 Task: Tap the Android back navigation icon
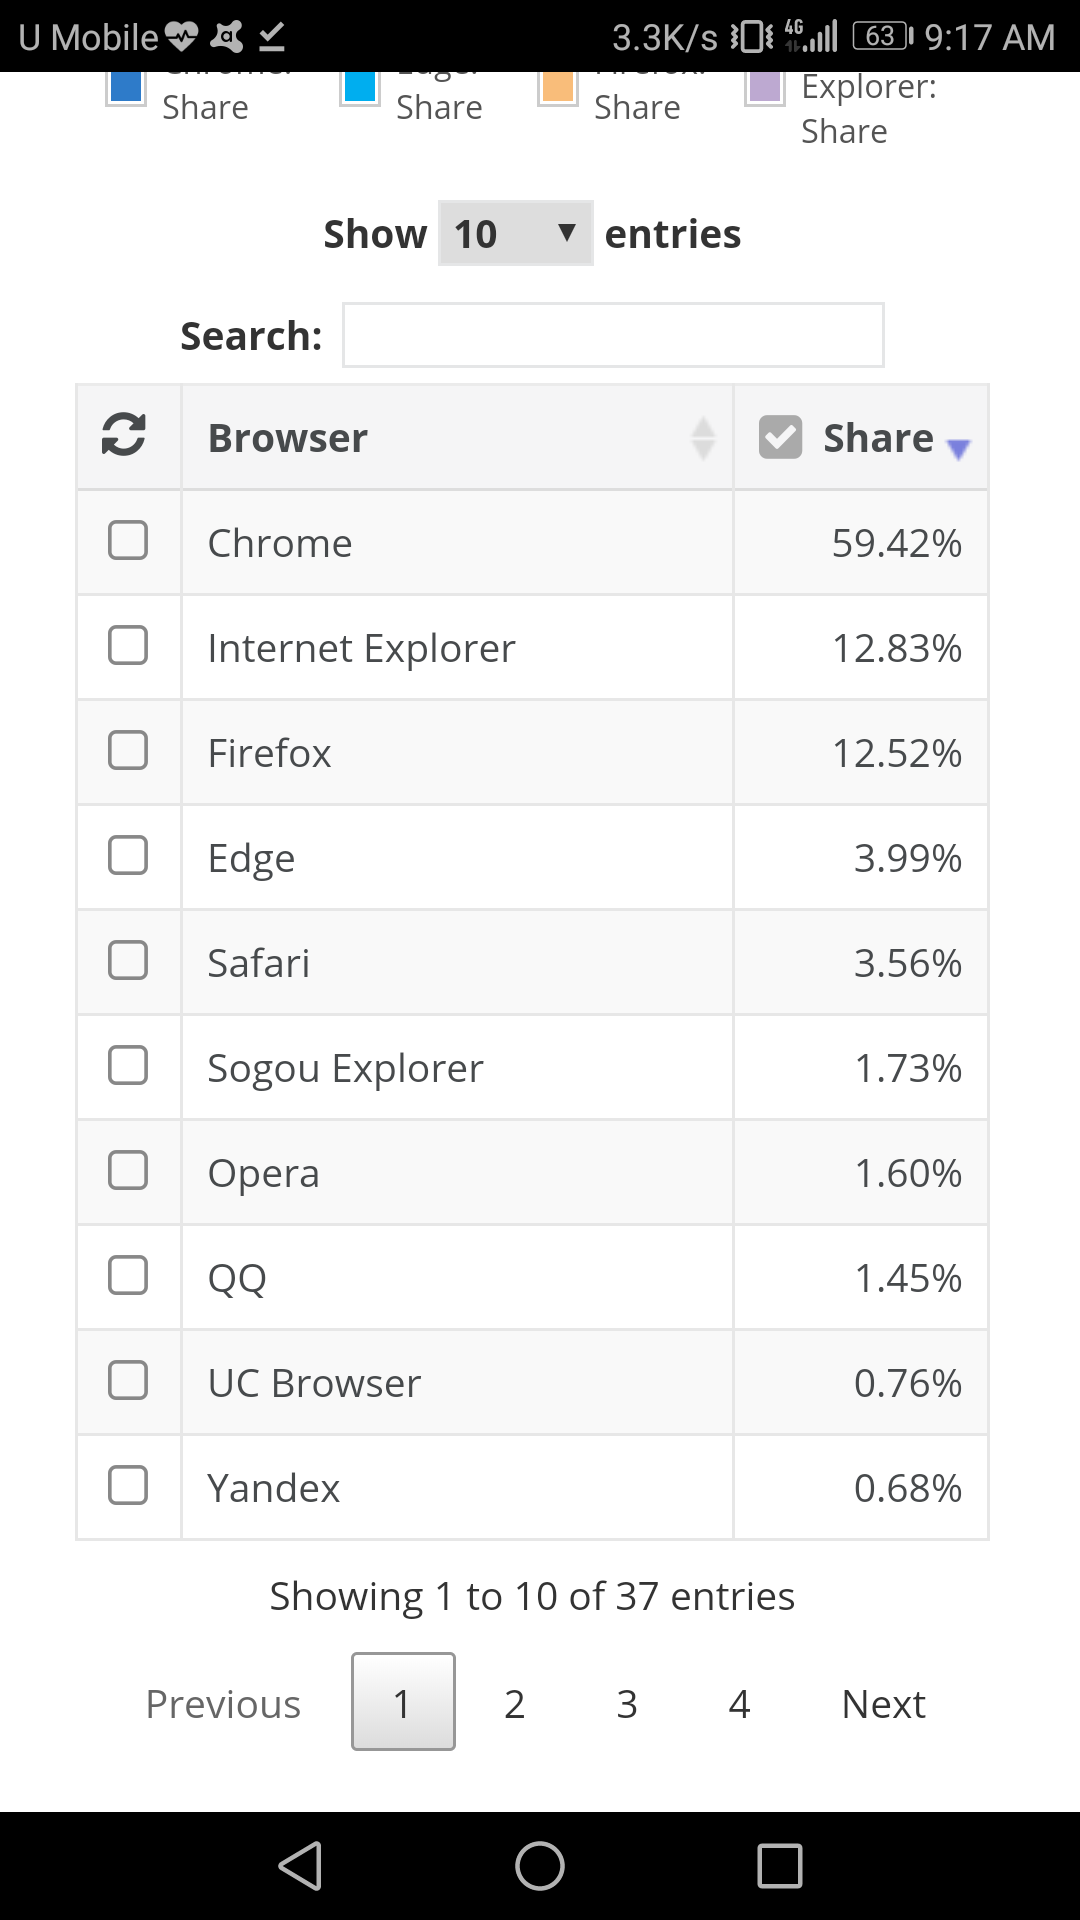[x=300, y=1866]
